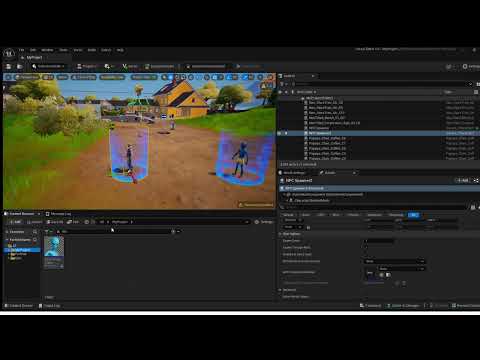
Task: Click the Outliner settings icon beside the search box
Action: coord(478,84)
